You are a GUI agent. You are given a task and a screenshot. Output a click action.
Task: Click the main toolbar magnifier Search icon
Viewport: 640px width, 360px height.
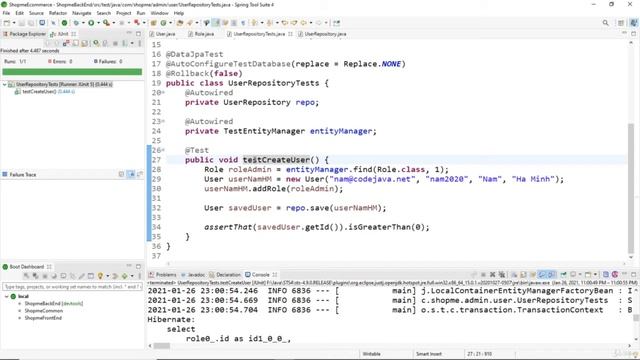coord(606,23)
